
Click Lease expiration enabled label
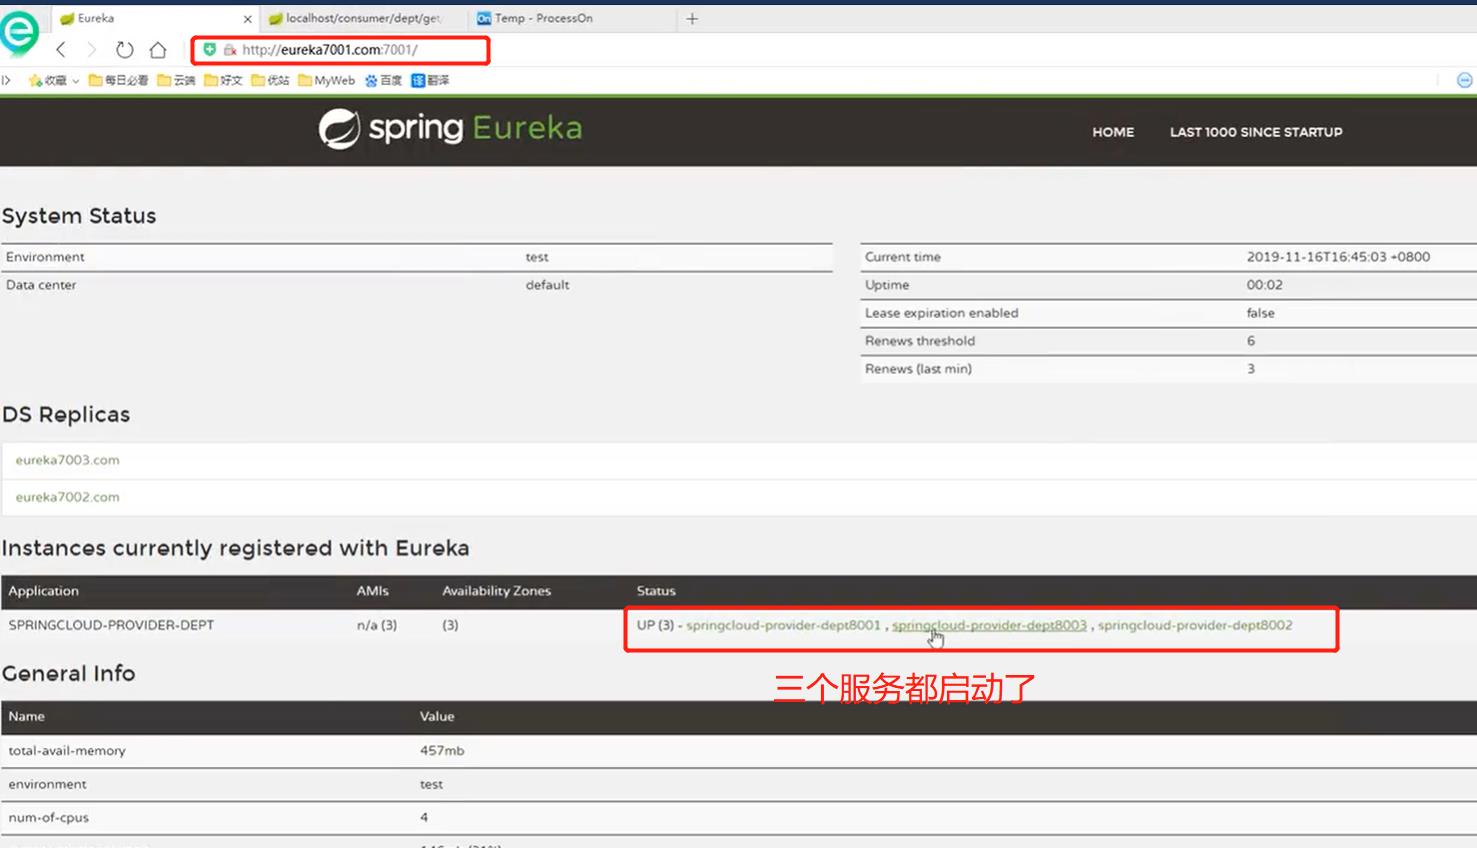pos(942,313)
